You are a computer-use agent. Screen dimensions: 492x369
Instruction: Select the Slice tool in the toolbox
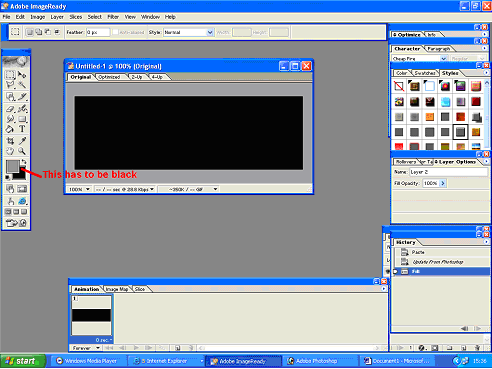click(x=22, y=97)
